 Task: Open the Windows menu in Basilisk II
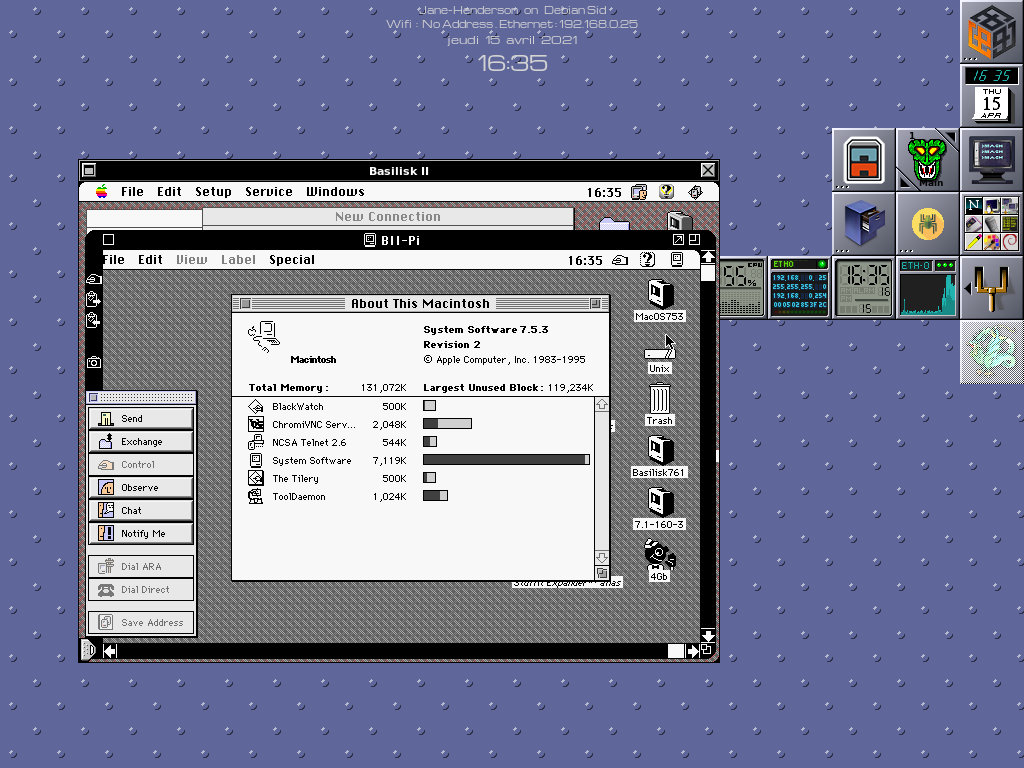[335, 191]
